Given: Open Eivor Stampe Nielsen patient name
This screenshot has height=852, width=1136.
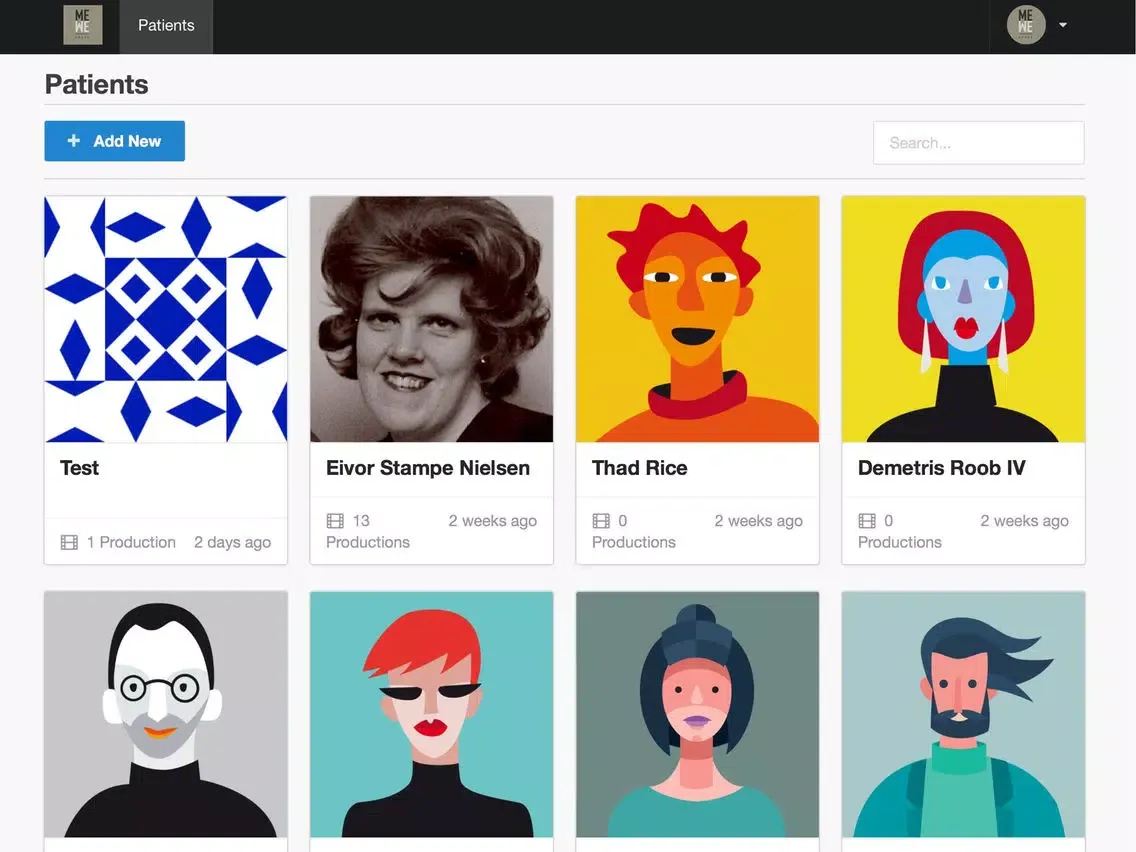Looking at the screenshot, I should tap(428, 468).
